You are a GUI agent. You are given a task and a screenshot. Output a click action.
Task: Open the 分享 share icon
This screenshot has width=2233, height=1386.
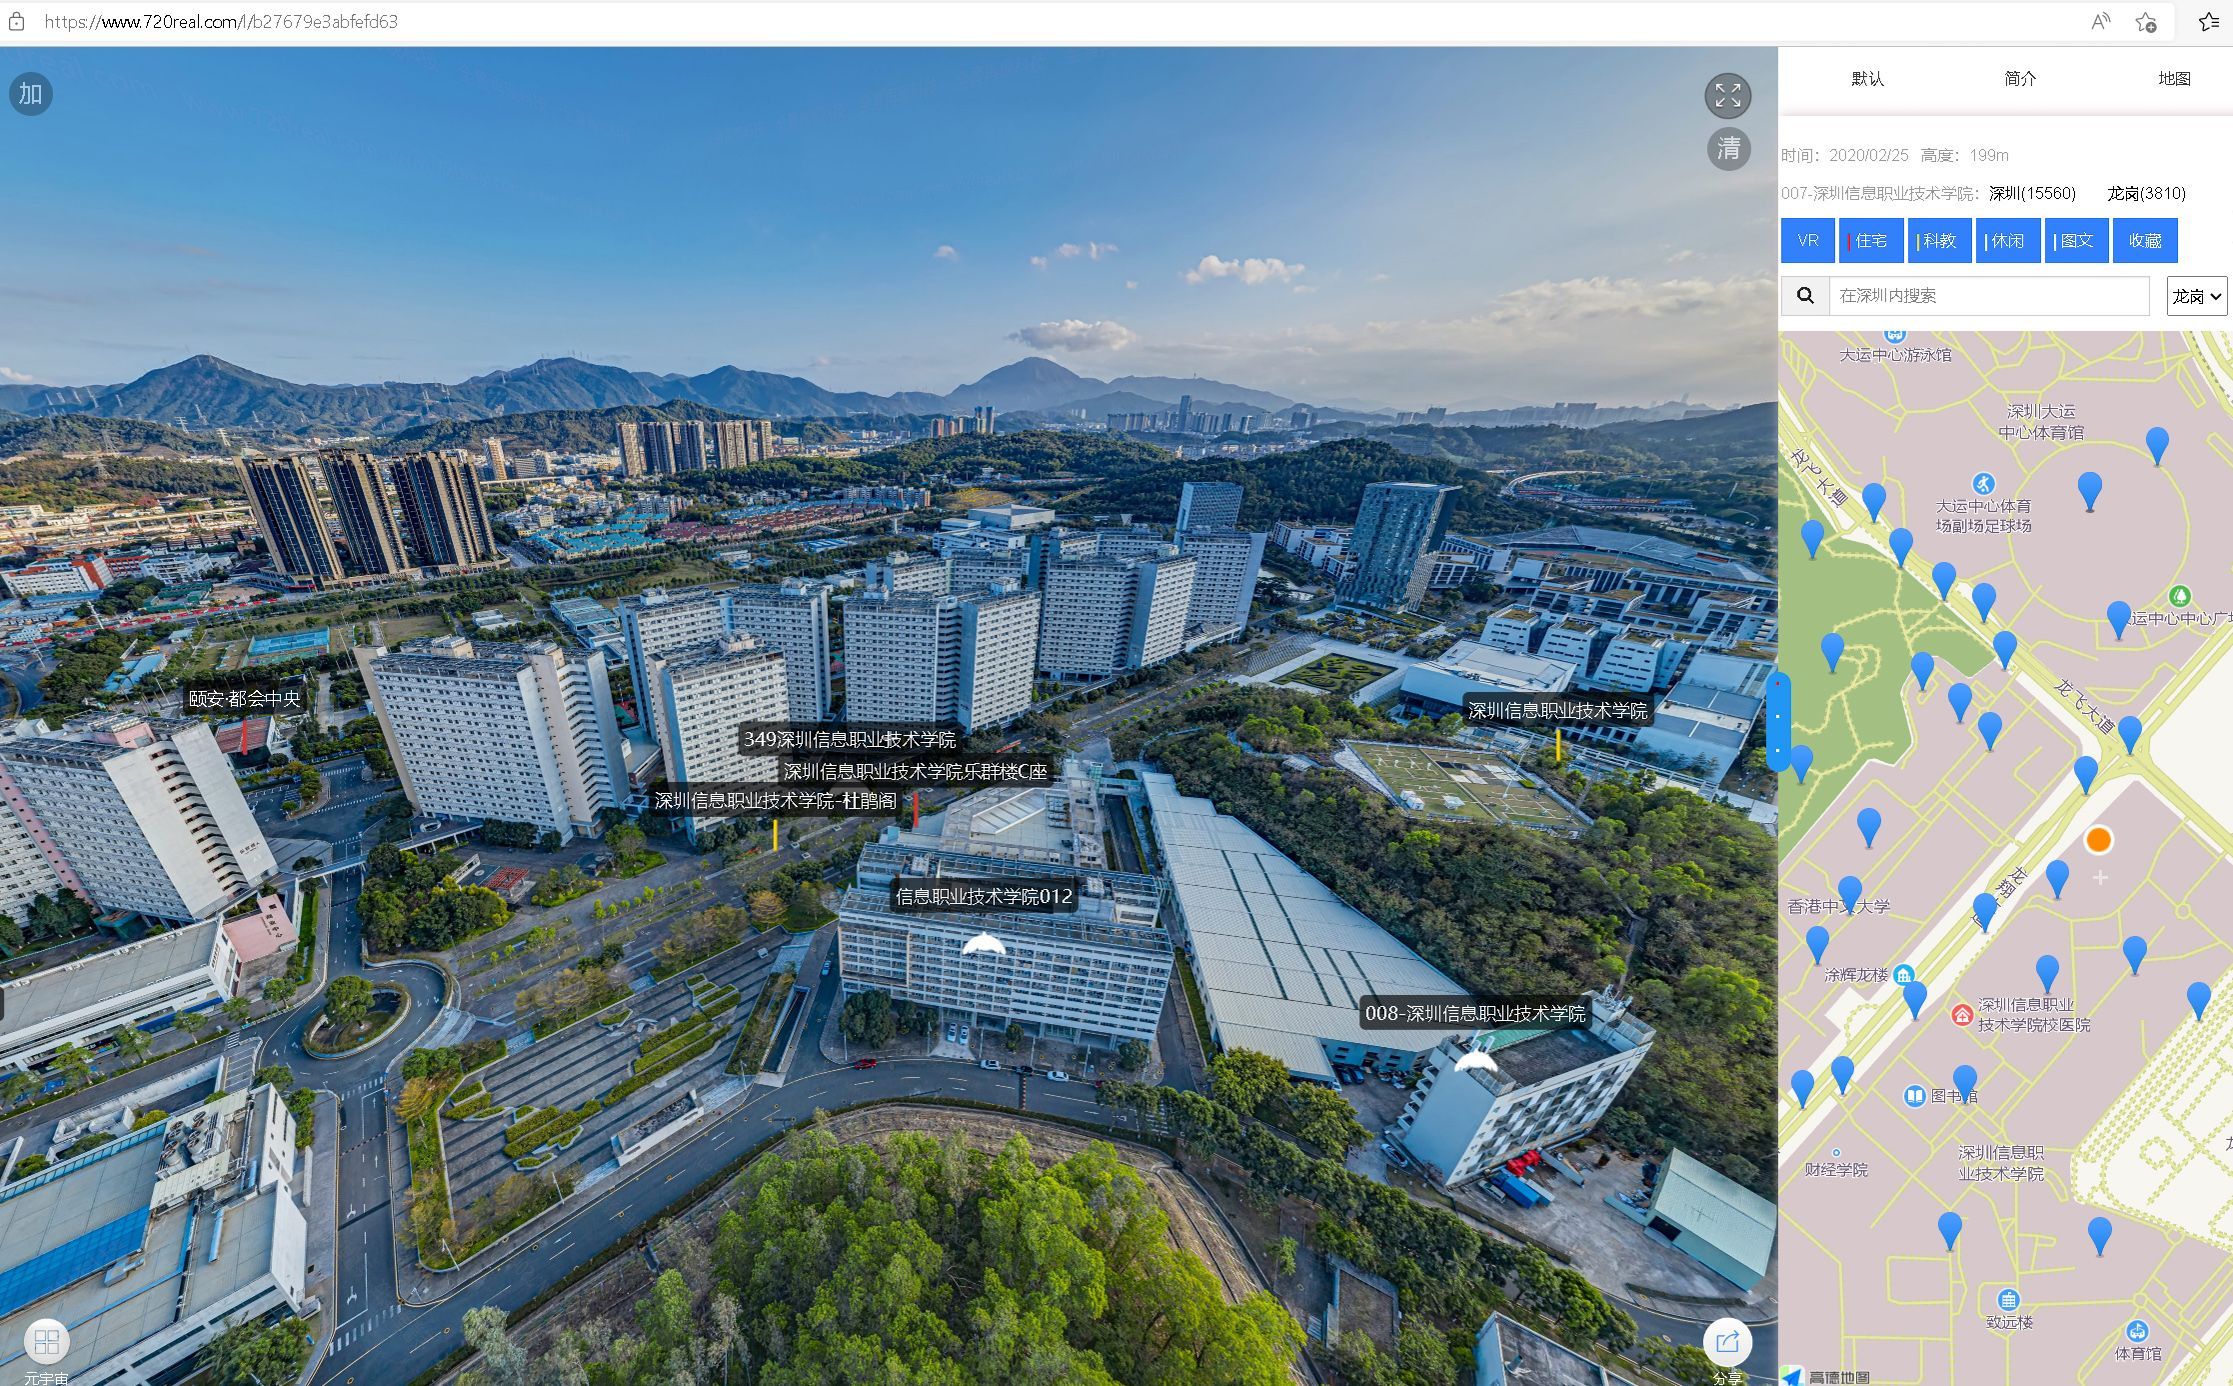point(1727,1342)
